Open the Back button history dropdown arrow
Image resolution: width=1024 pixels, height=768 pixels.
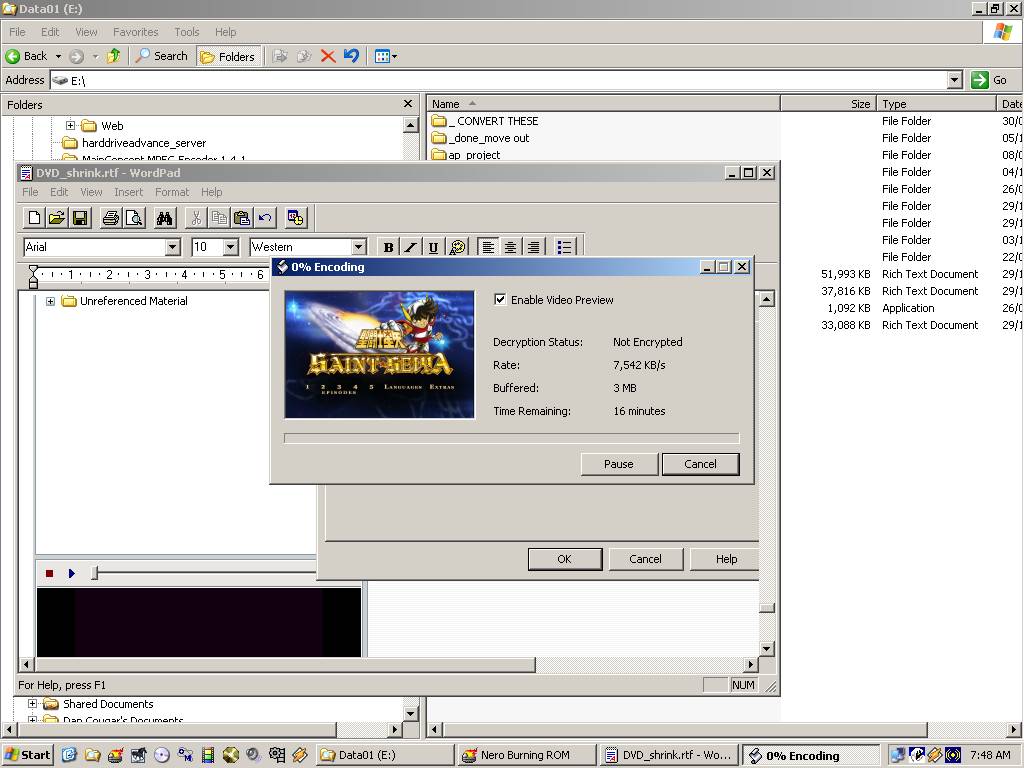pyautogui.click(x=58, y=56)
